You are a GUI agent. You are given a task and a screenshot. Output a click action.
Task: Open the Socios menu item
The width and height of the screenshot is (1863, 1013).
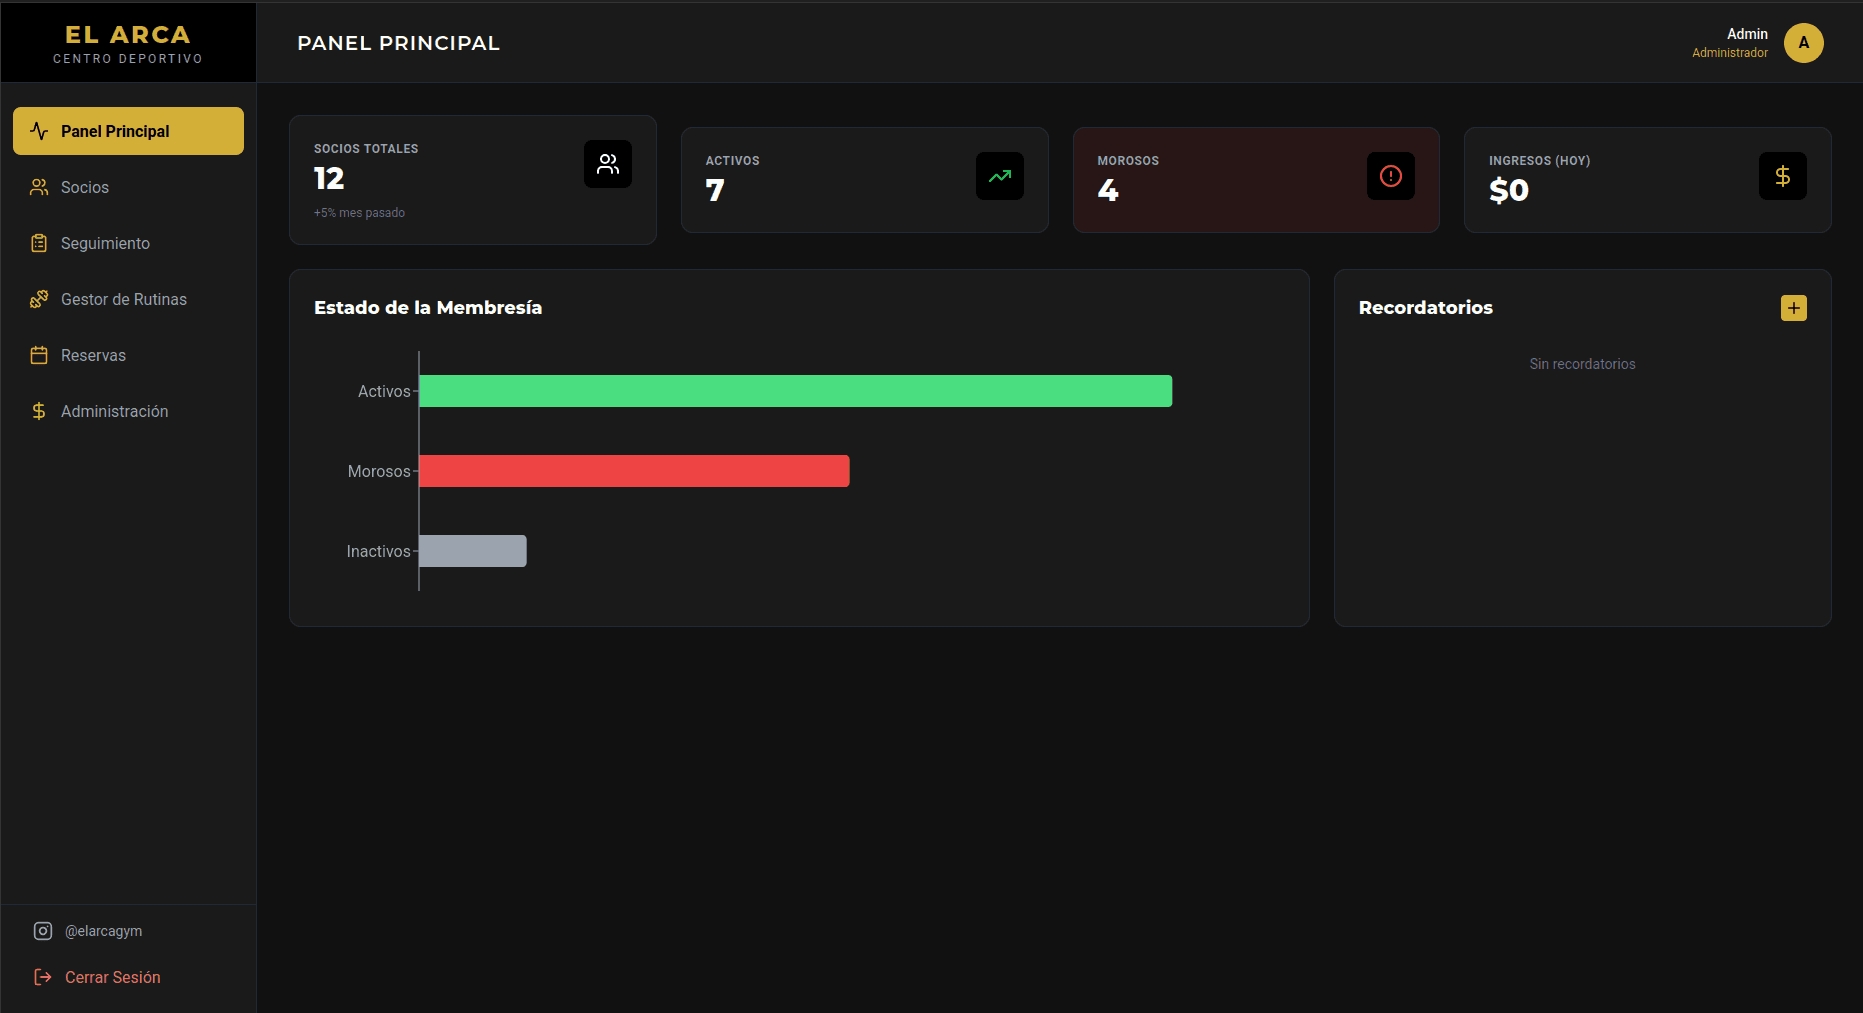click(85, 187)
